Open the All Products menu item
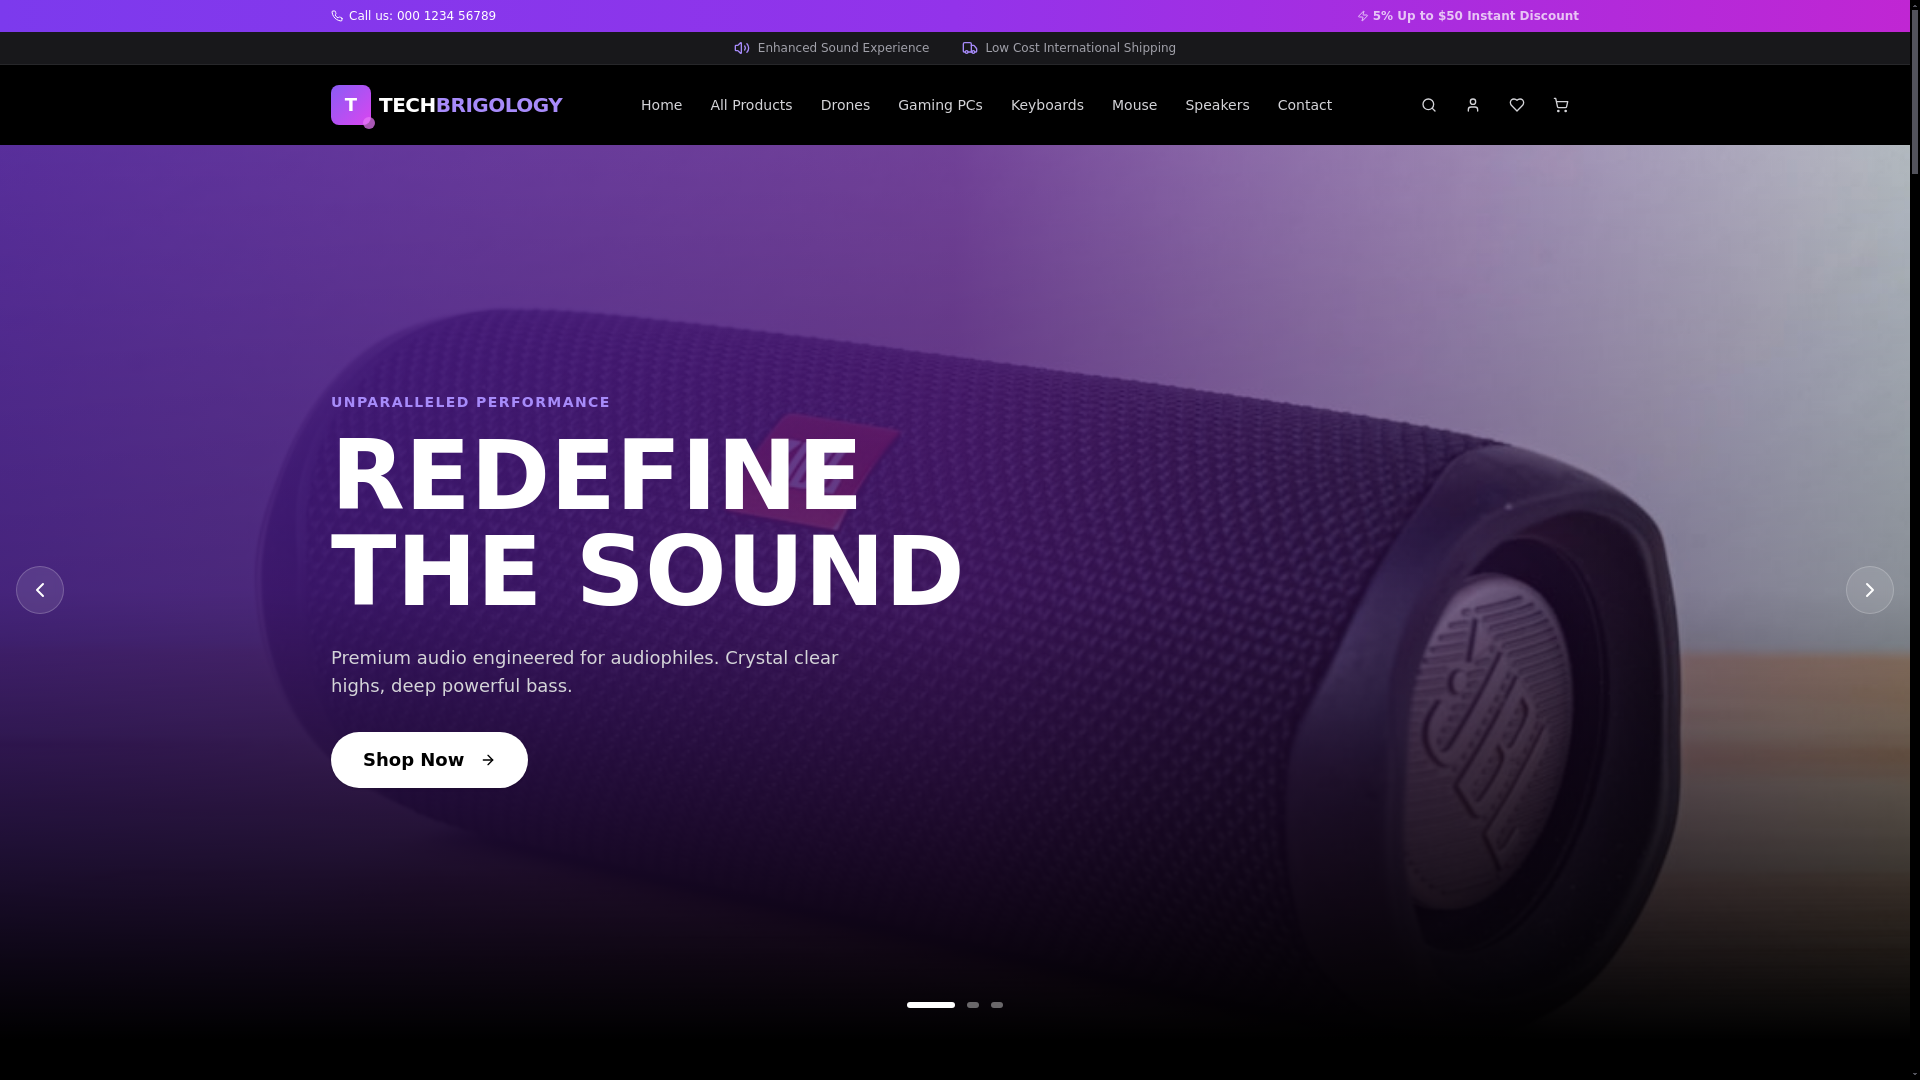 click(x=751, y=105)
